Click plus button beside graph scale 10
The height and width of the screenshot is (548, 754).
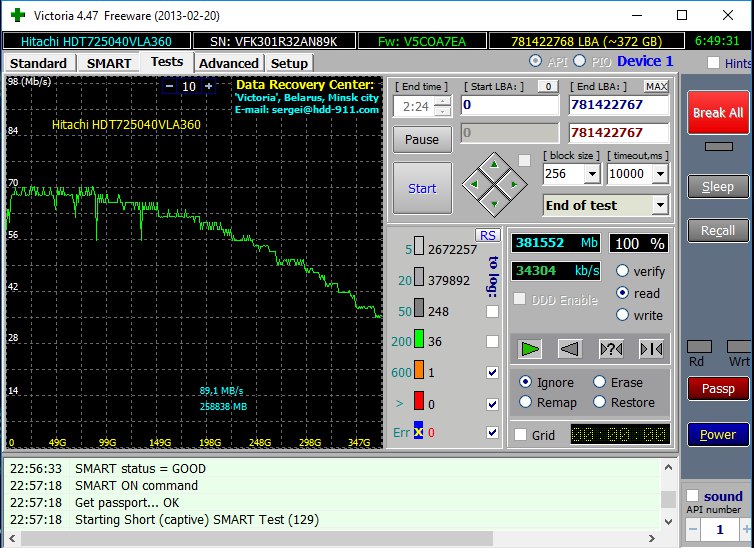pos(209,86)
